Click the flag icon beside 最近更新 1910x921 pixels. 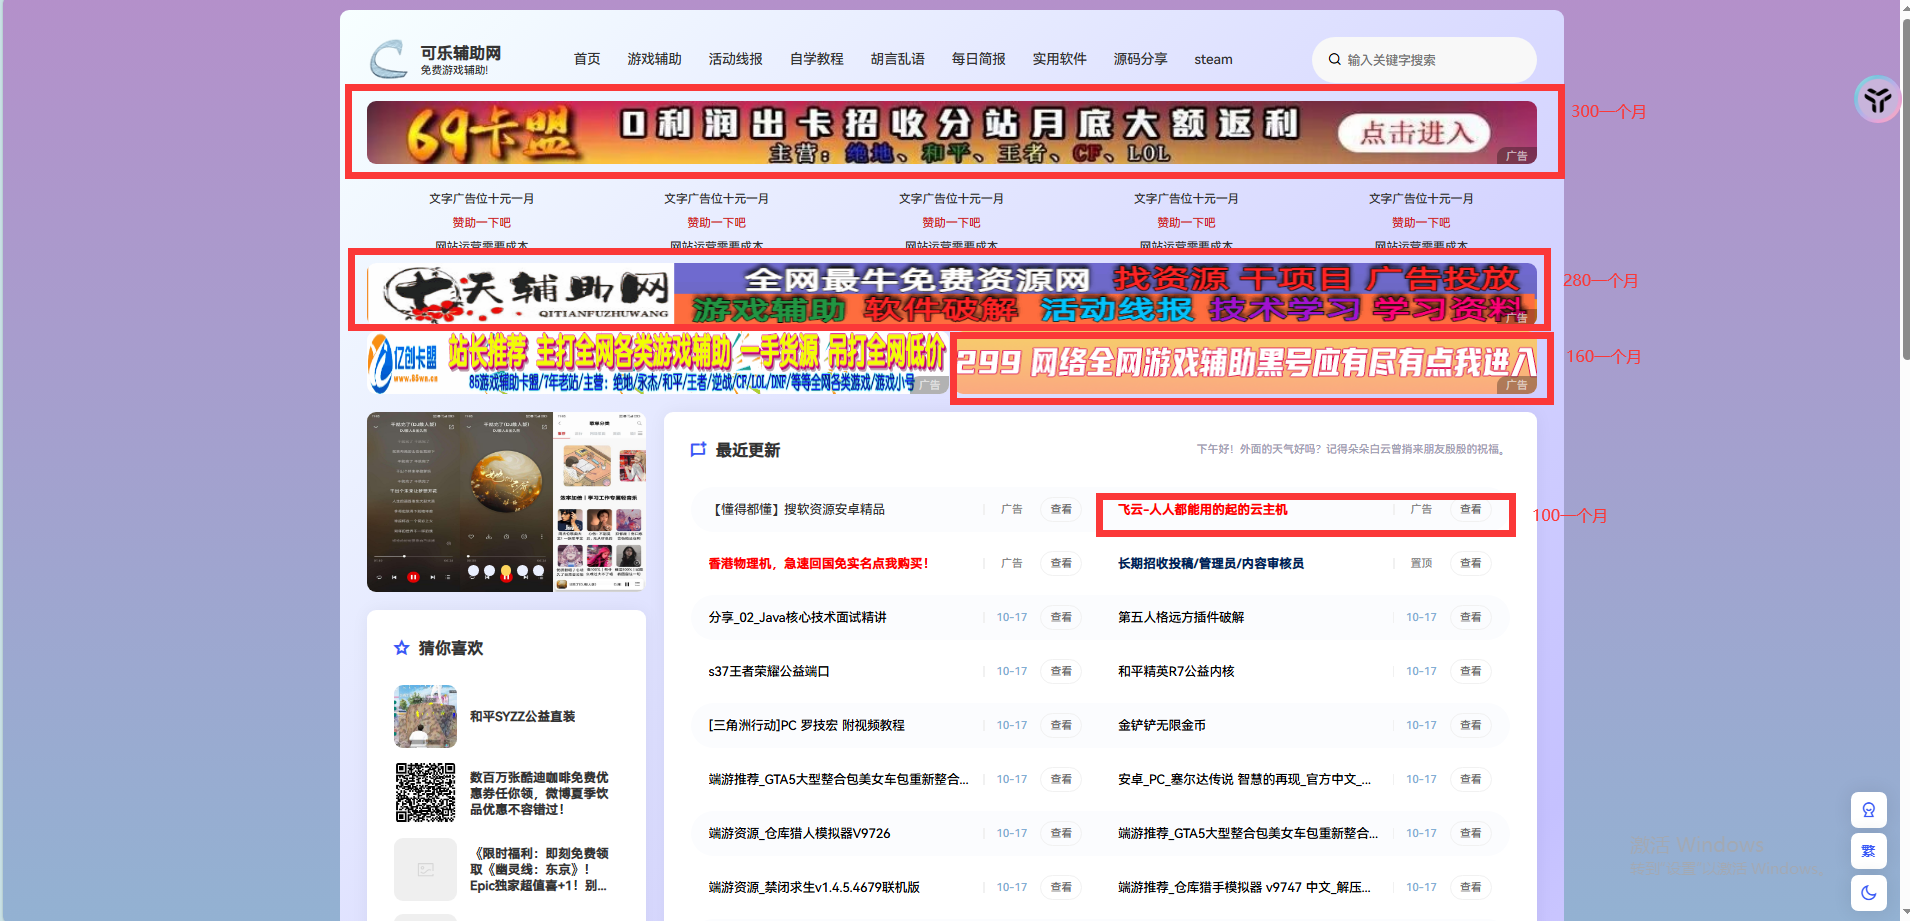click(699, 450)
